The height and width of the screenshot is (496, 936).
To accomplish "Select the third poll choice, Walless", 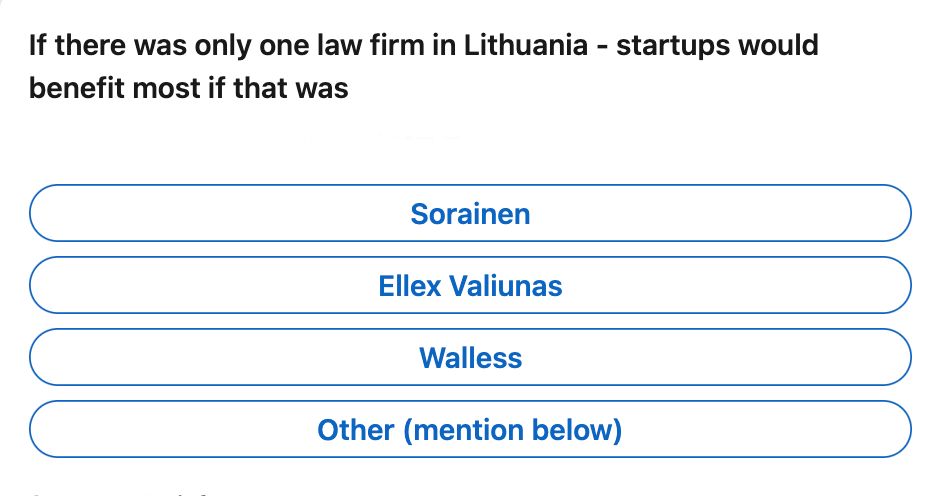I will point(470,358).
